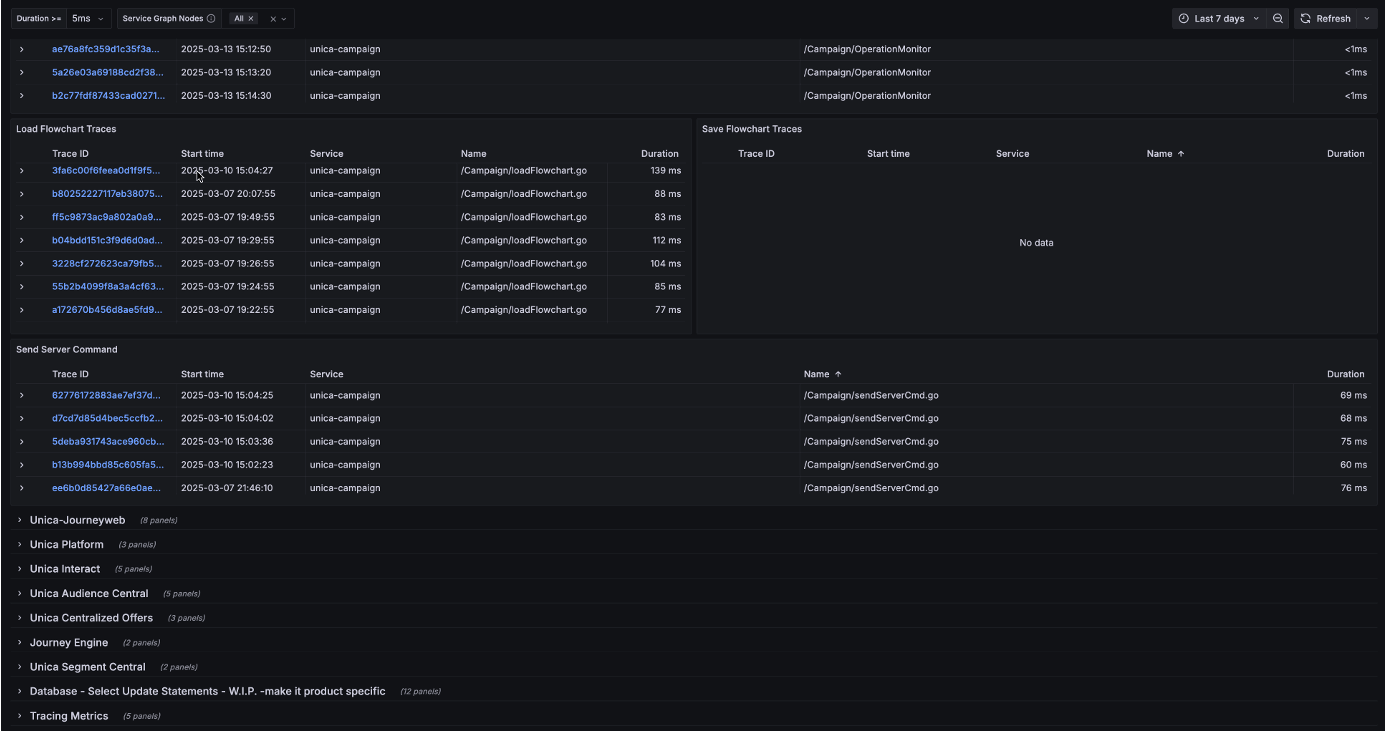Sort Load Flowchart Traces by Start time
This screenshot has height=732, width=1386.
coord(202,154)
